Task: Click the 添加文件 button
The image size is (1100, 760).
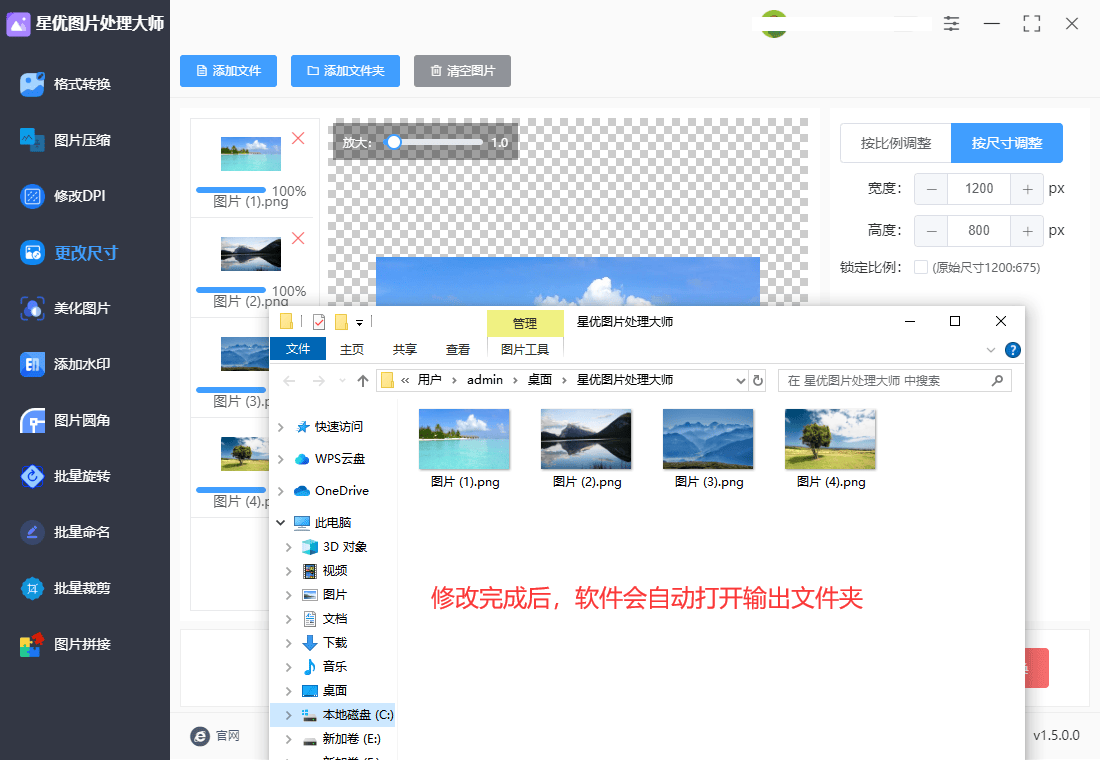Action: click(x=228, y=71)
